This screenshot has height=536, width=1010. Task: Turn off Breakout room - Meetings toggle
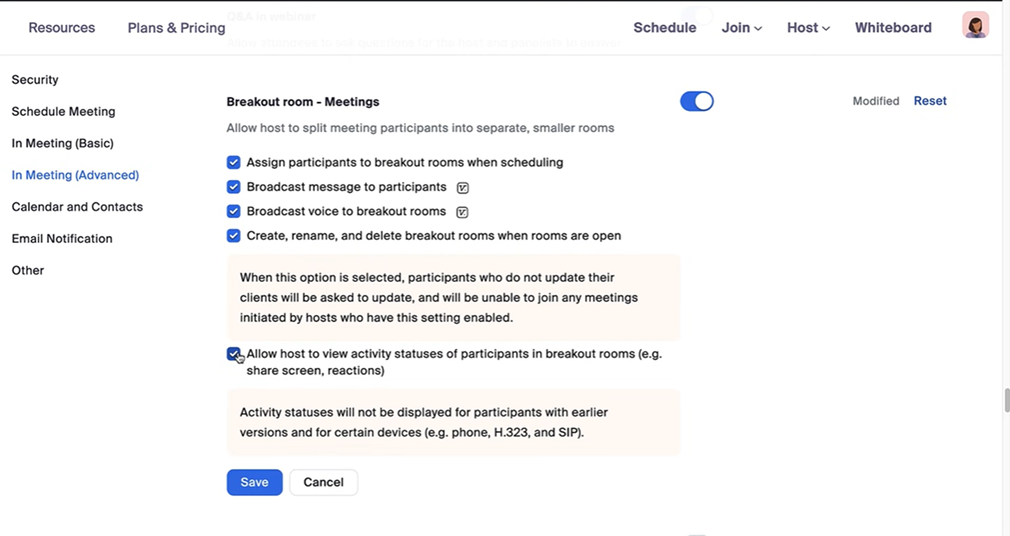[x=697, y=101]
